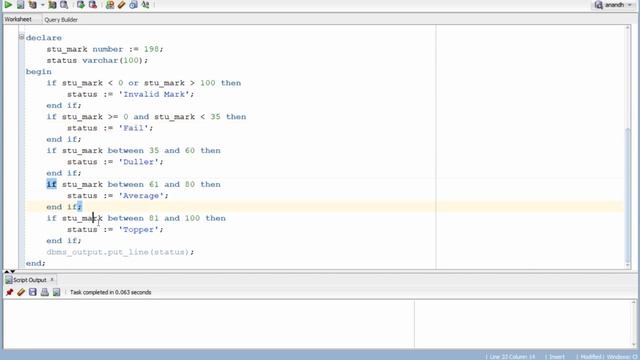Click the 'stu_mark < 0 or stu_mark > 100' condition
The height and width of the screenshot is (360, 640).
click(138, 83)
